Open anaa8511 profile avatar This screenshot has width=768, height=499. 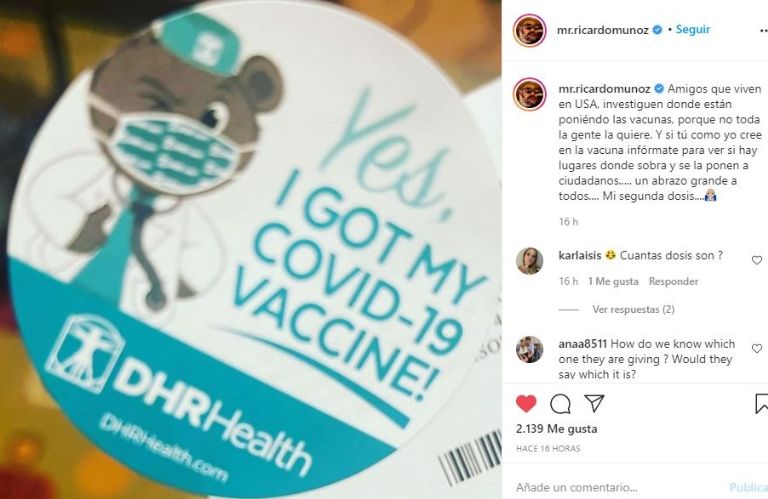point(529,349)
